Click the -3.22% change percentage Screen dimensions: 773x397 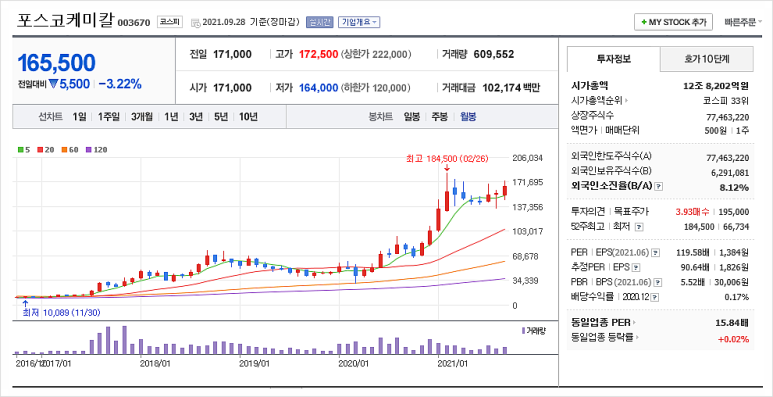click(x=120, y=84)
